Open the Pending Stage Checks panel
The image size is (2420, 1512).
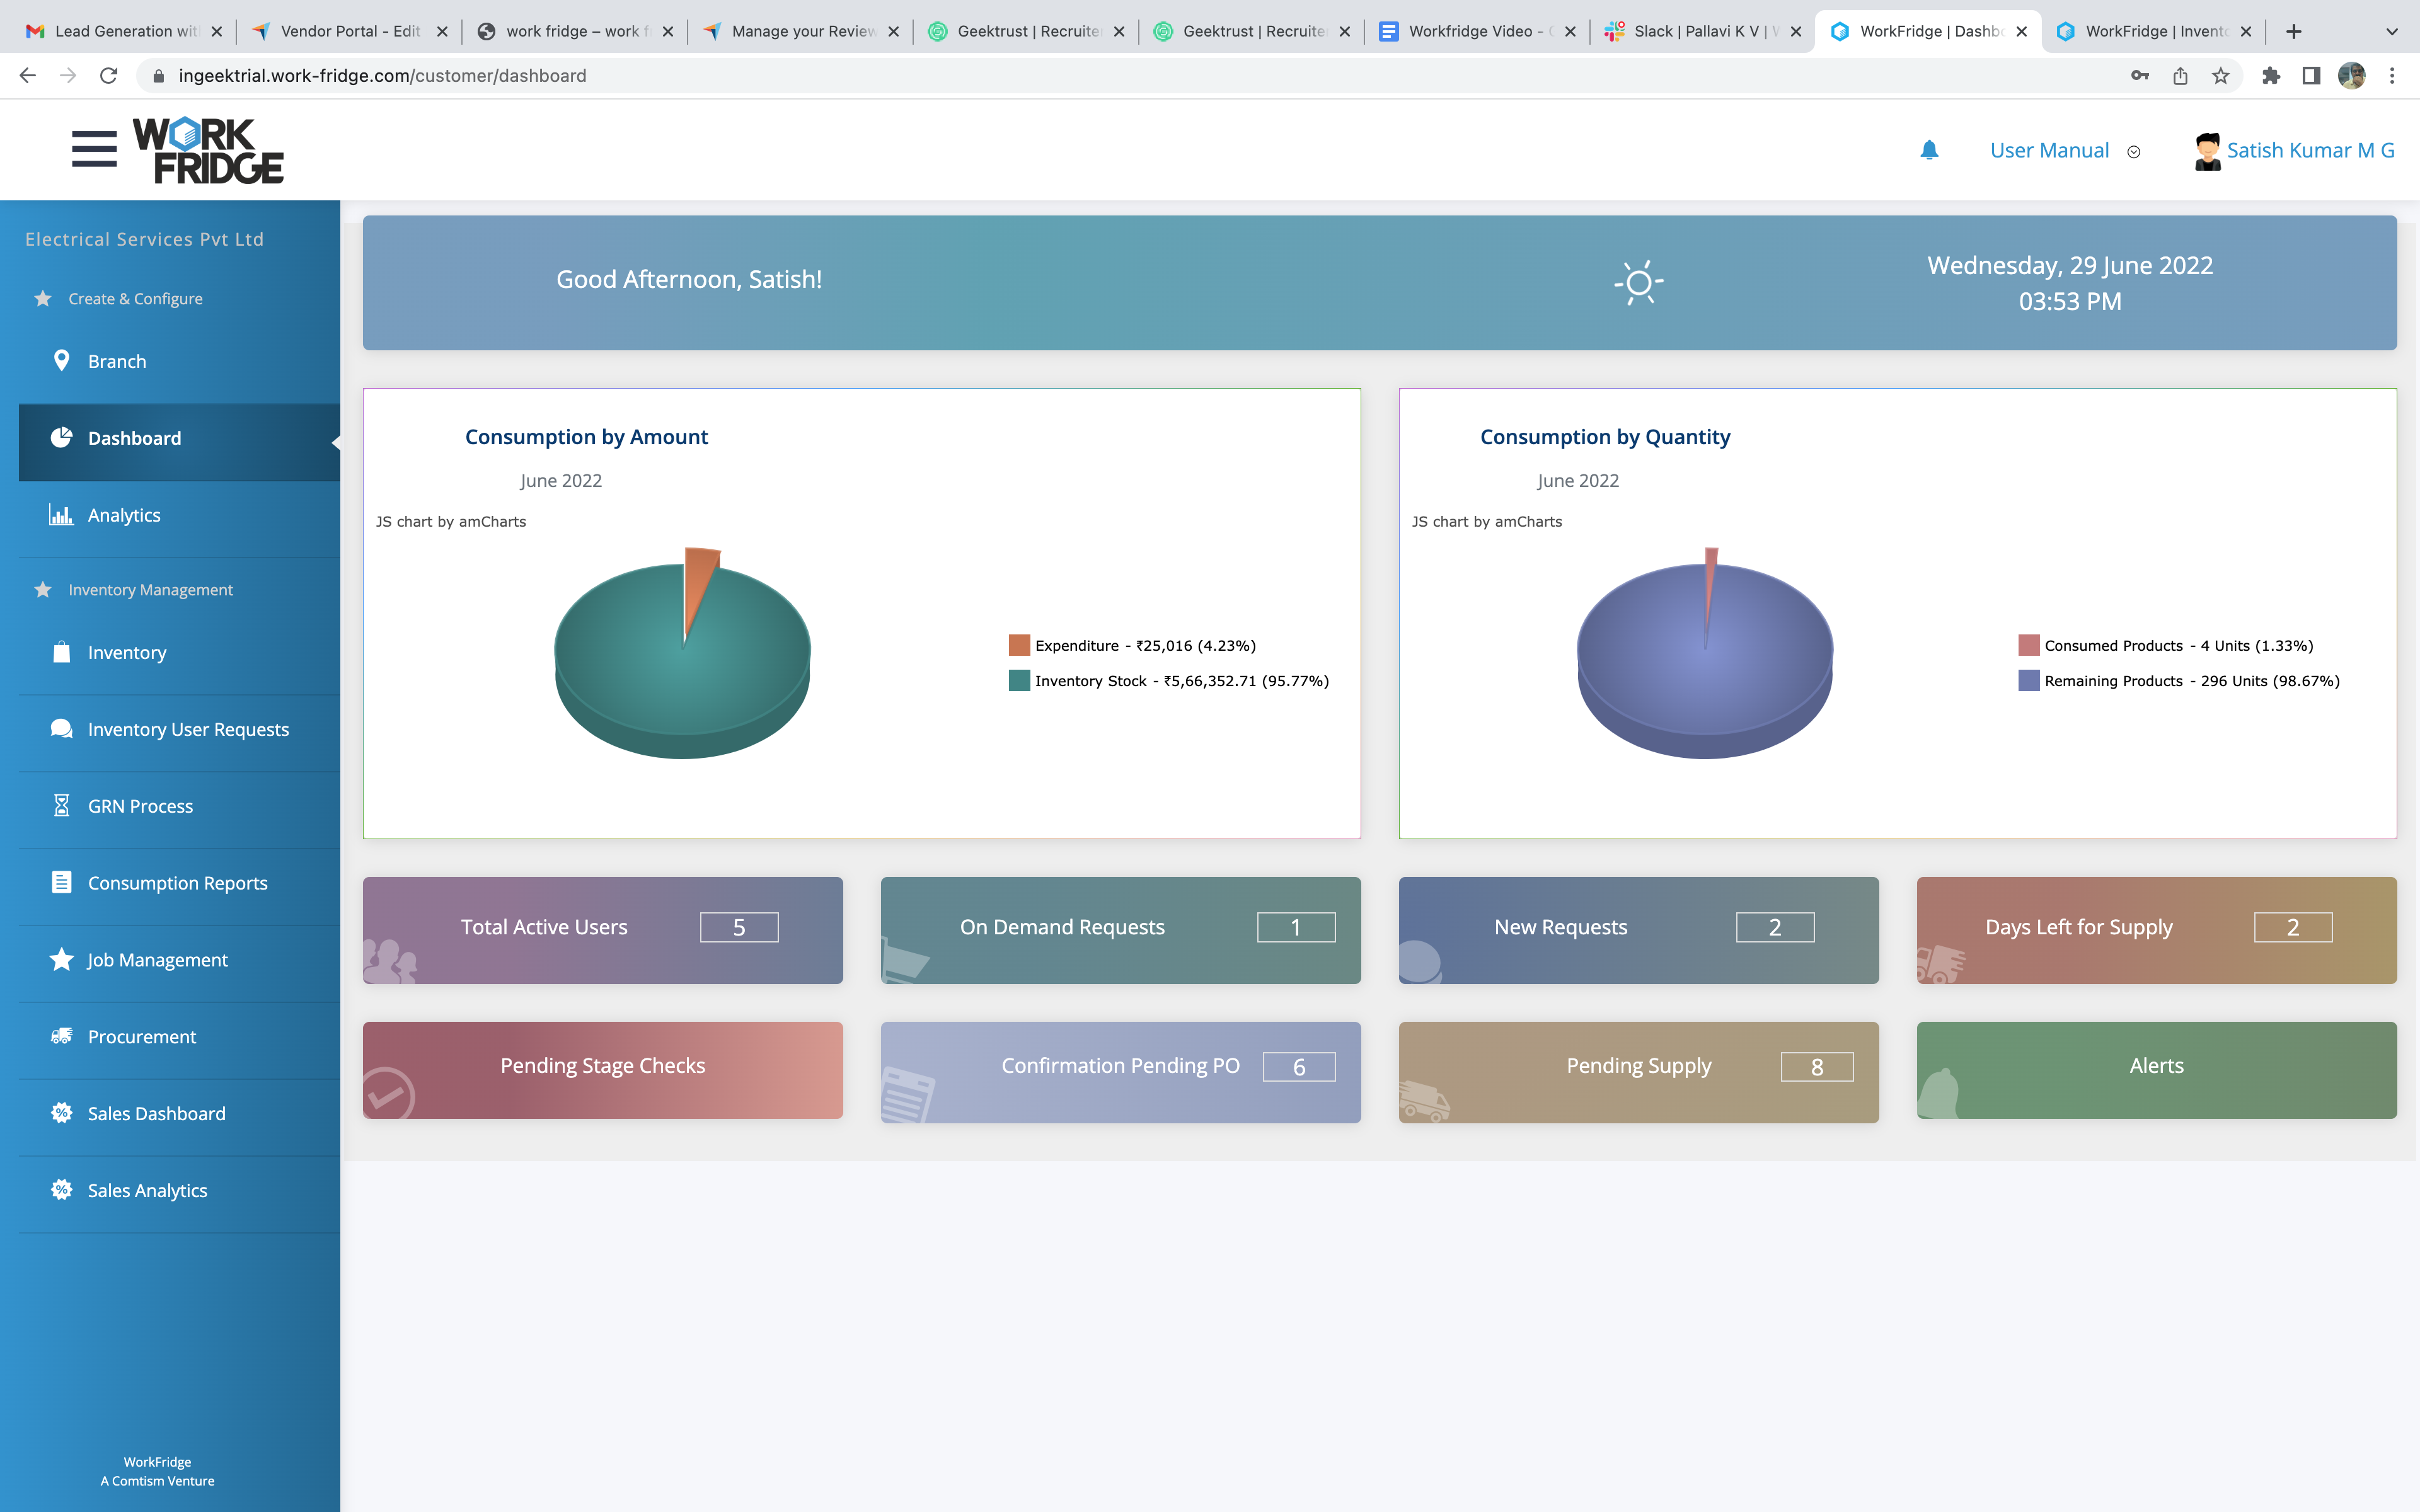tap(602, 1066)
